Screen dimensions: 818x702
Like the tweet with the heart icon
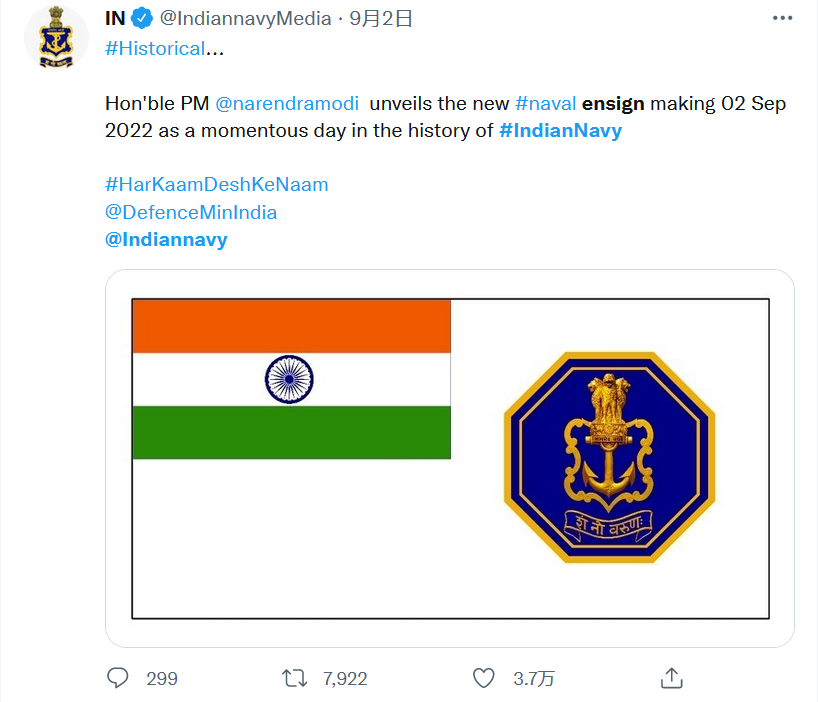tap(484, 678)
